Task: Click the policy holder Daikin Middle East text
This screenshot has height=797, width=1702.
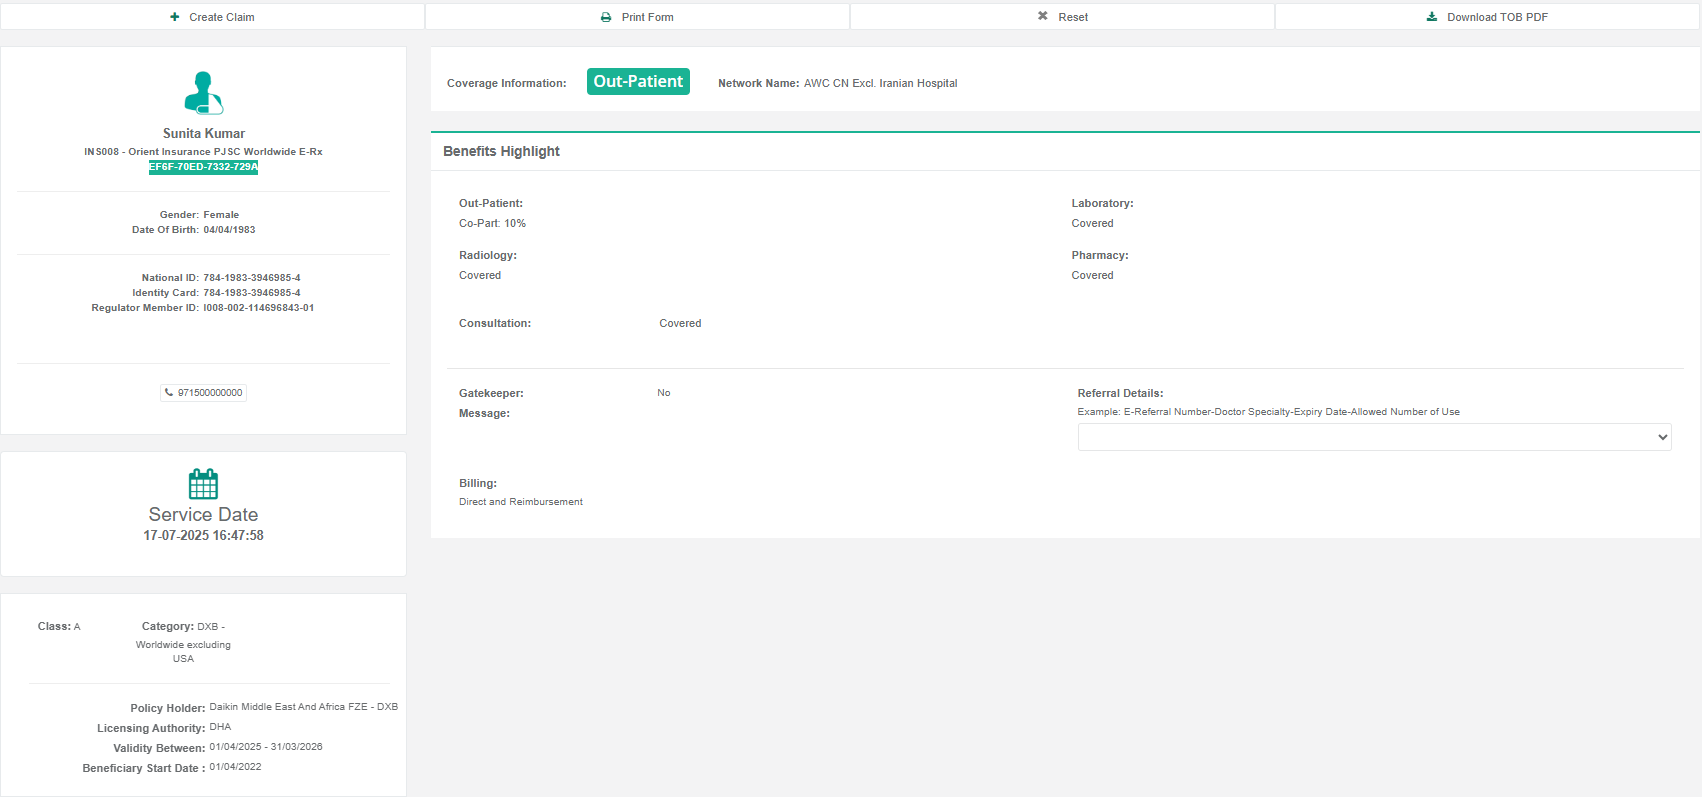Action: 303,707
